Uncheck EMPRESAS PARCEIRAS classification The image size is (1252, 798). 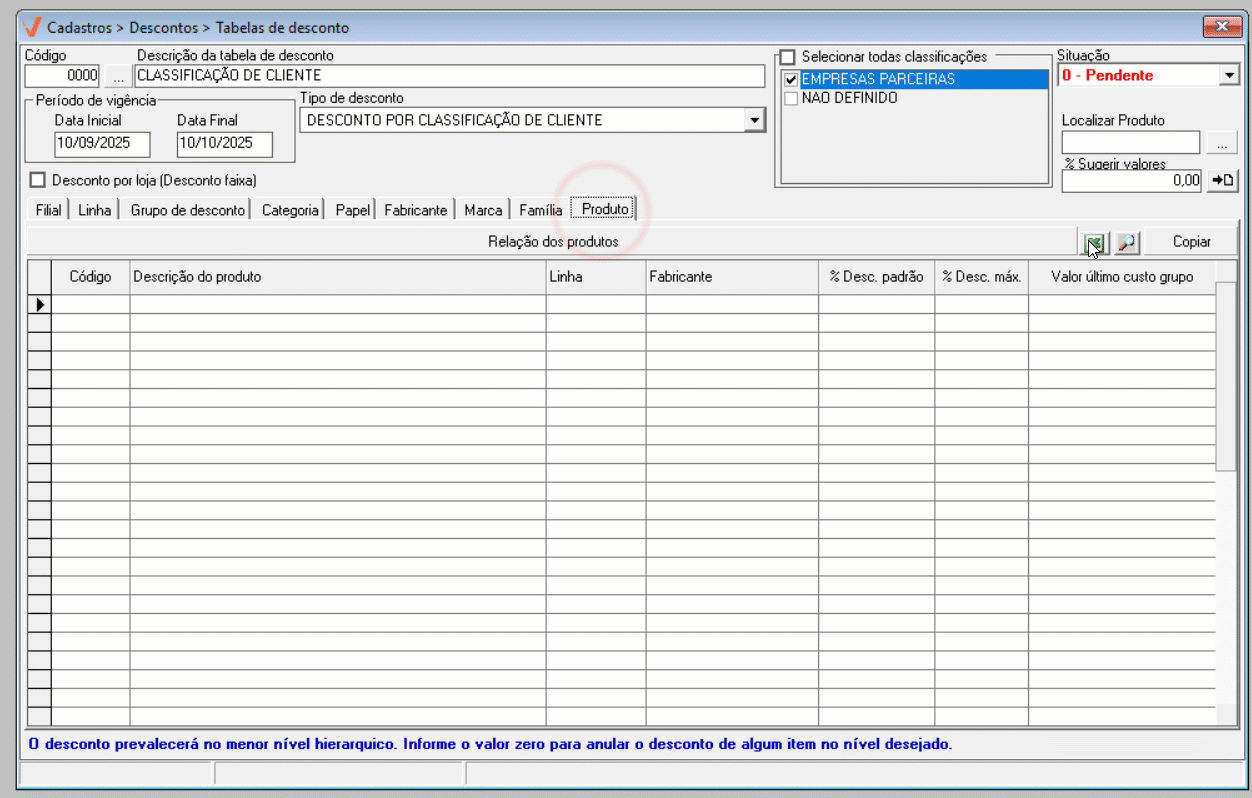pos(791,79)
